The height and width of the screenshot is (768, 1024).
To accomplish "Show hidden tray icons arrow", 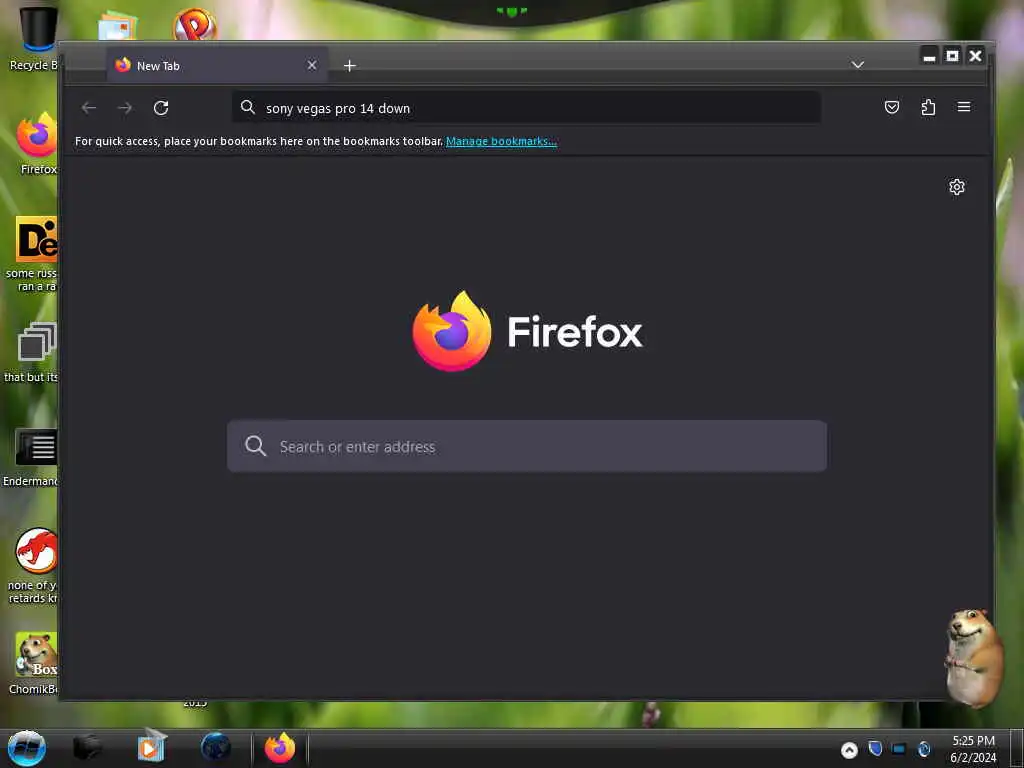I will click(849, 750).
